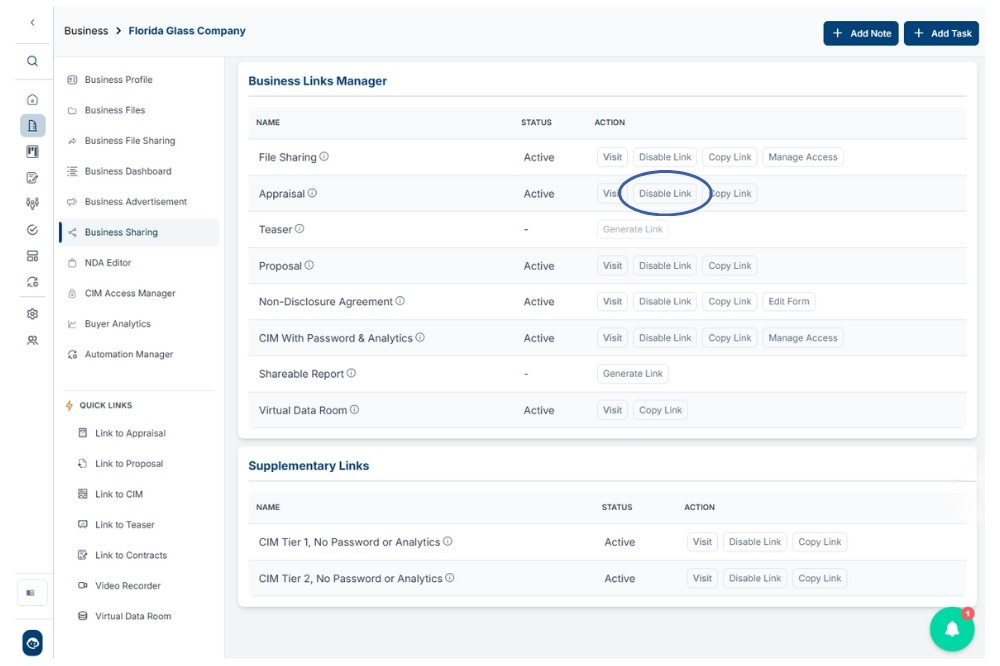1000x666 pixels.
Task: Click Disable Link for CIM Tier 1
Action: (754, 542)
